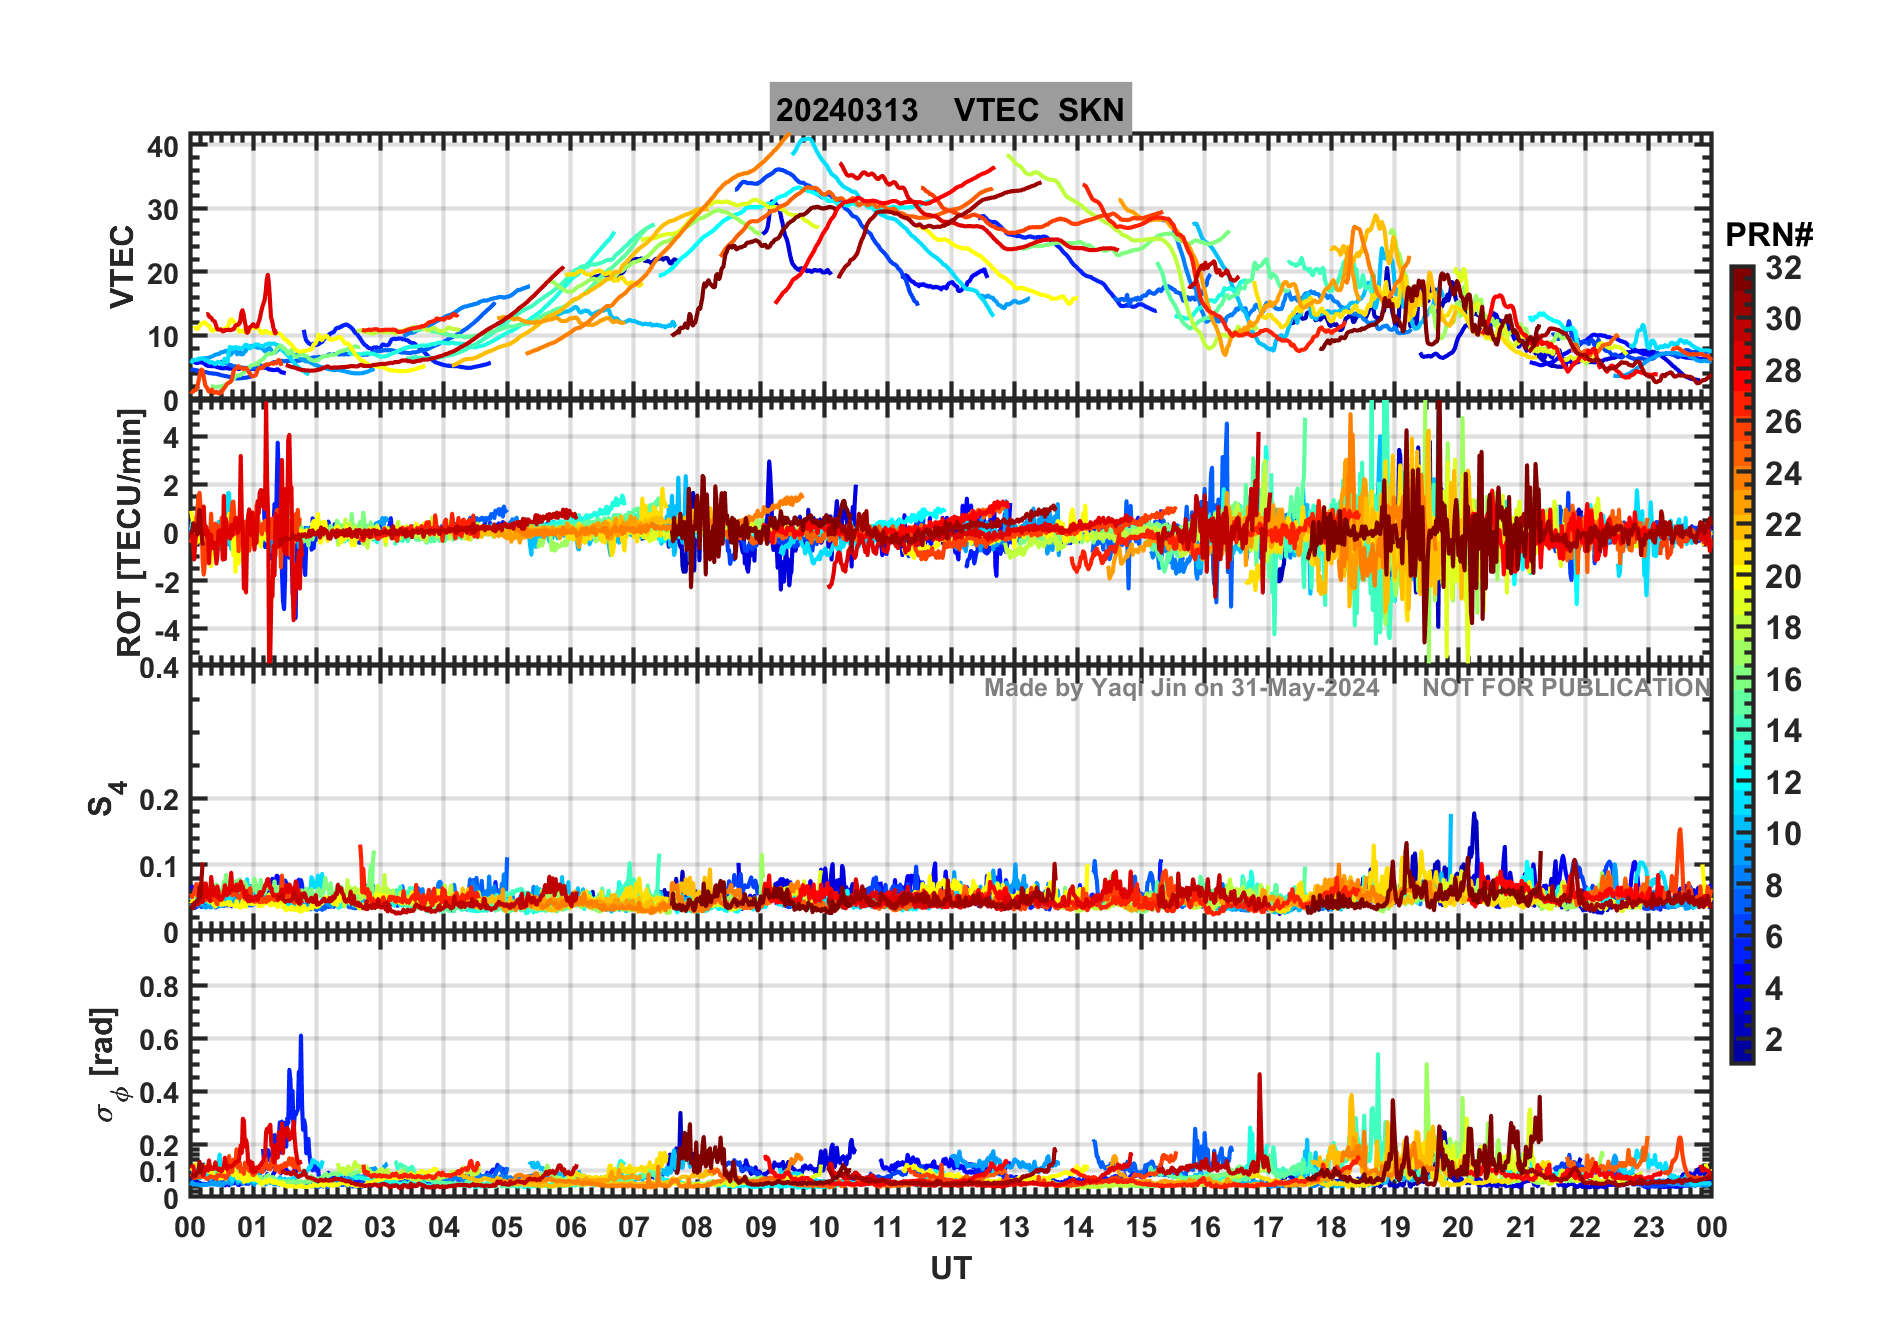Click the '40' VTEC axis tick label

coord(163,147)
